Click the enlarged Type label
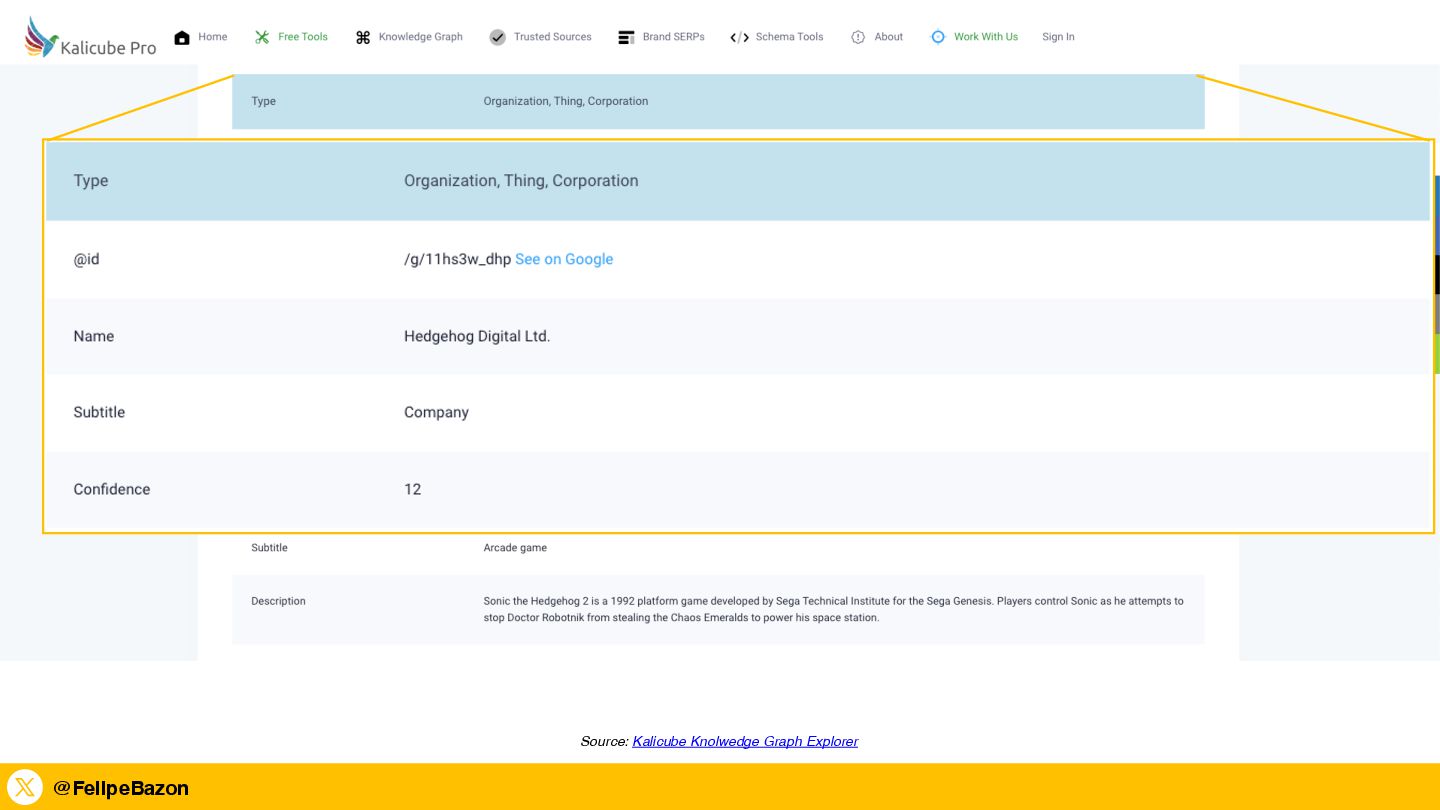 pos(91,181)
